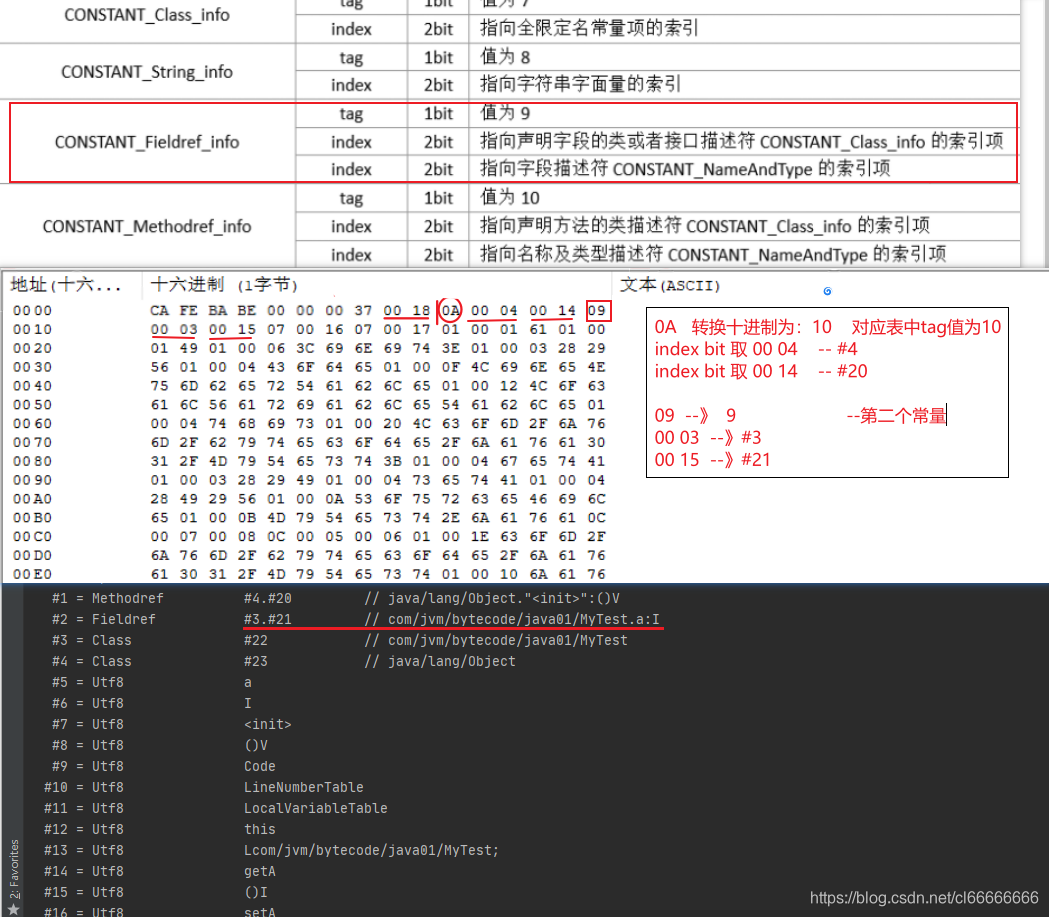Click the #9 Utf8 Code value
This screenshot has height=917, width=1049.
[x=260, y=767]
